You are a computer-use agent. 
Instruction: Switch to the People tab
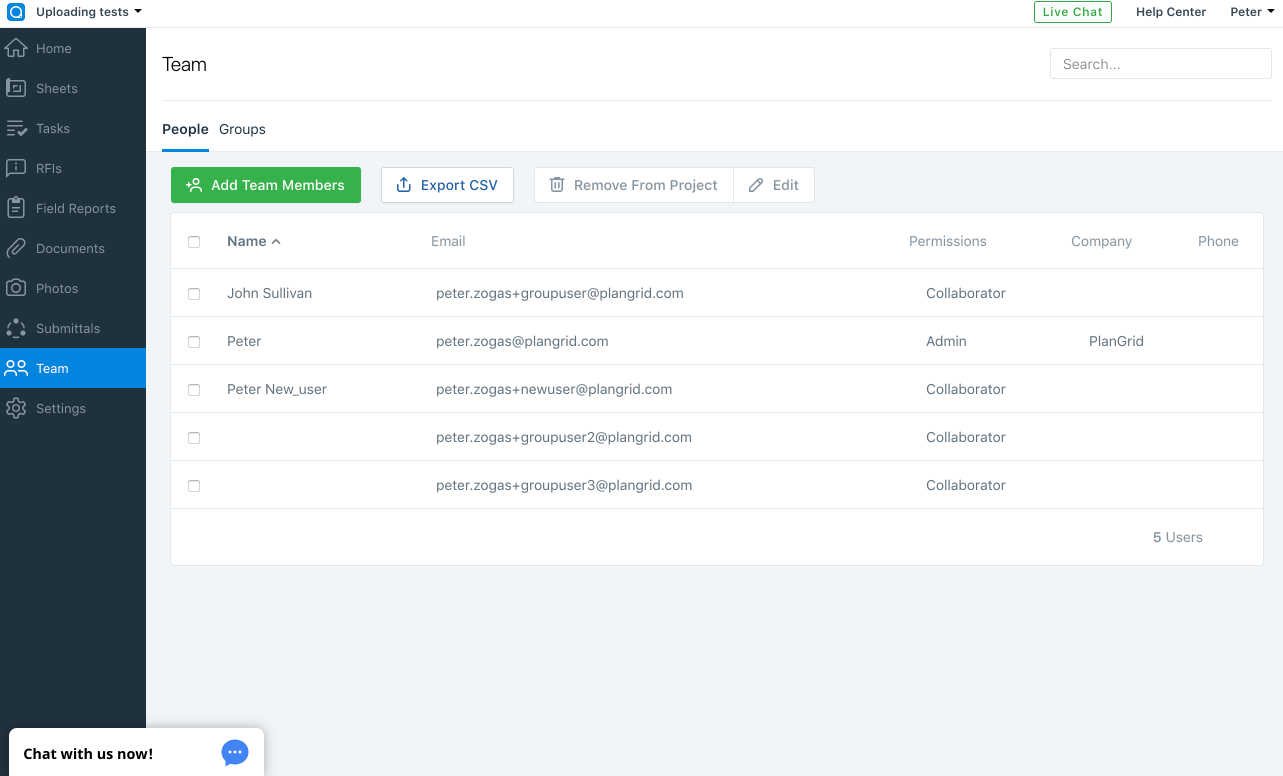(185, 129)
